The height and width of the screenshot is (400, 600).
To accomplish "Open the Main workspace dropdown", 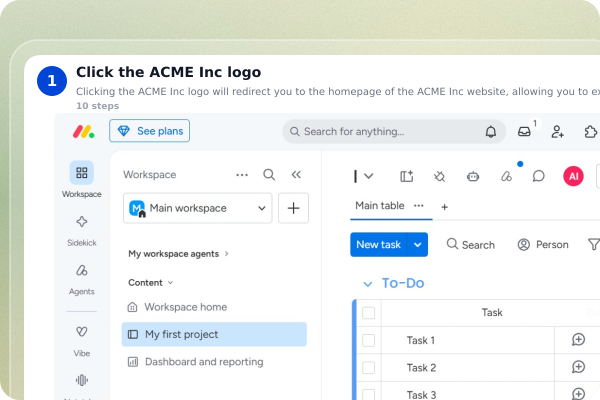I will 197,208.
